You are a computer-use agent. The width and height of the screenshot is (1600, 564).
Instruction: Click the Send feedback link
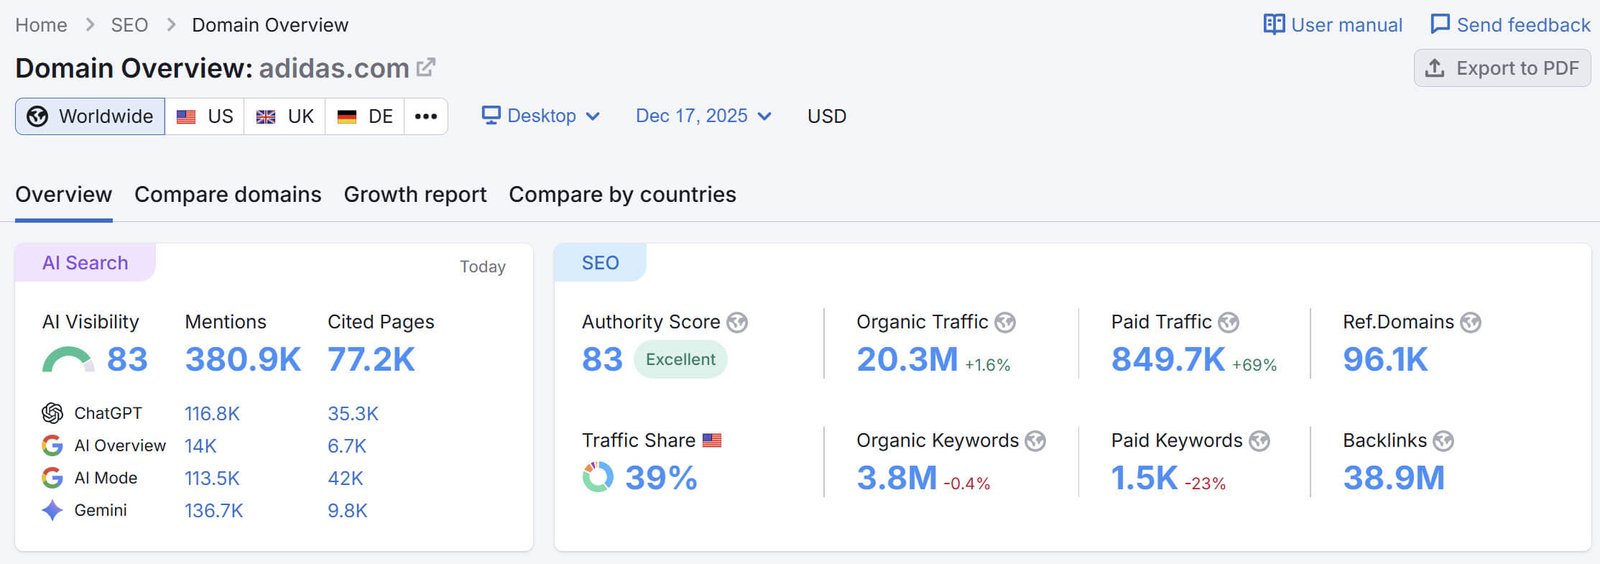1510,24
